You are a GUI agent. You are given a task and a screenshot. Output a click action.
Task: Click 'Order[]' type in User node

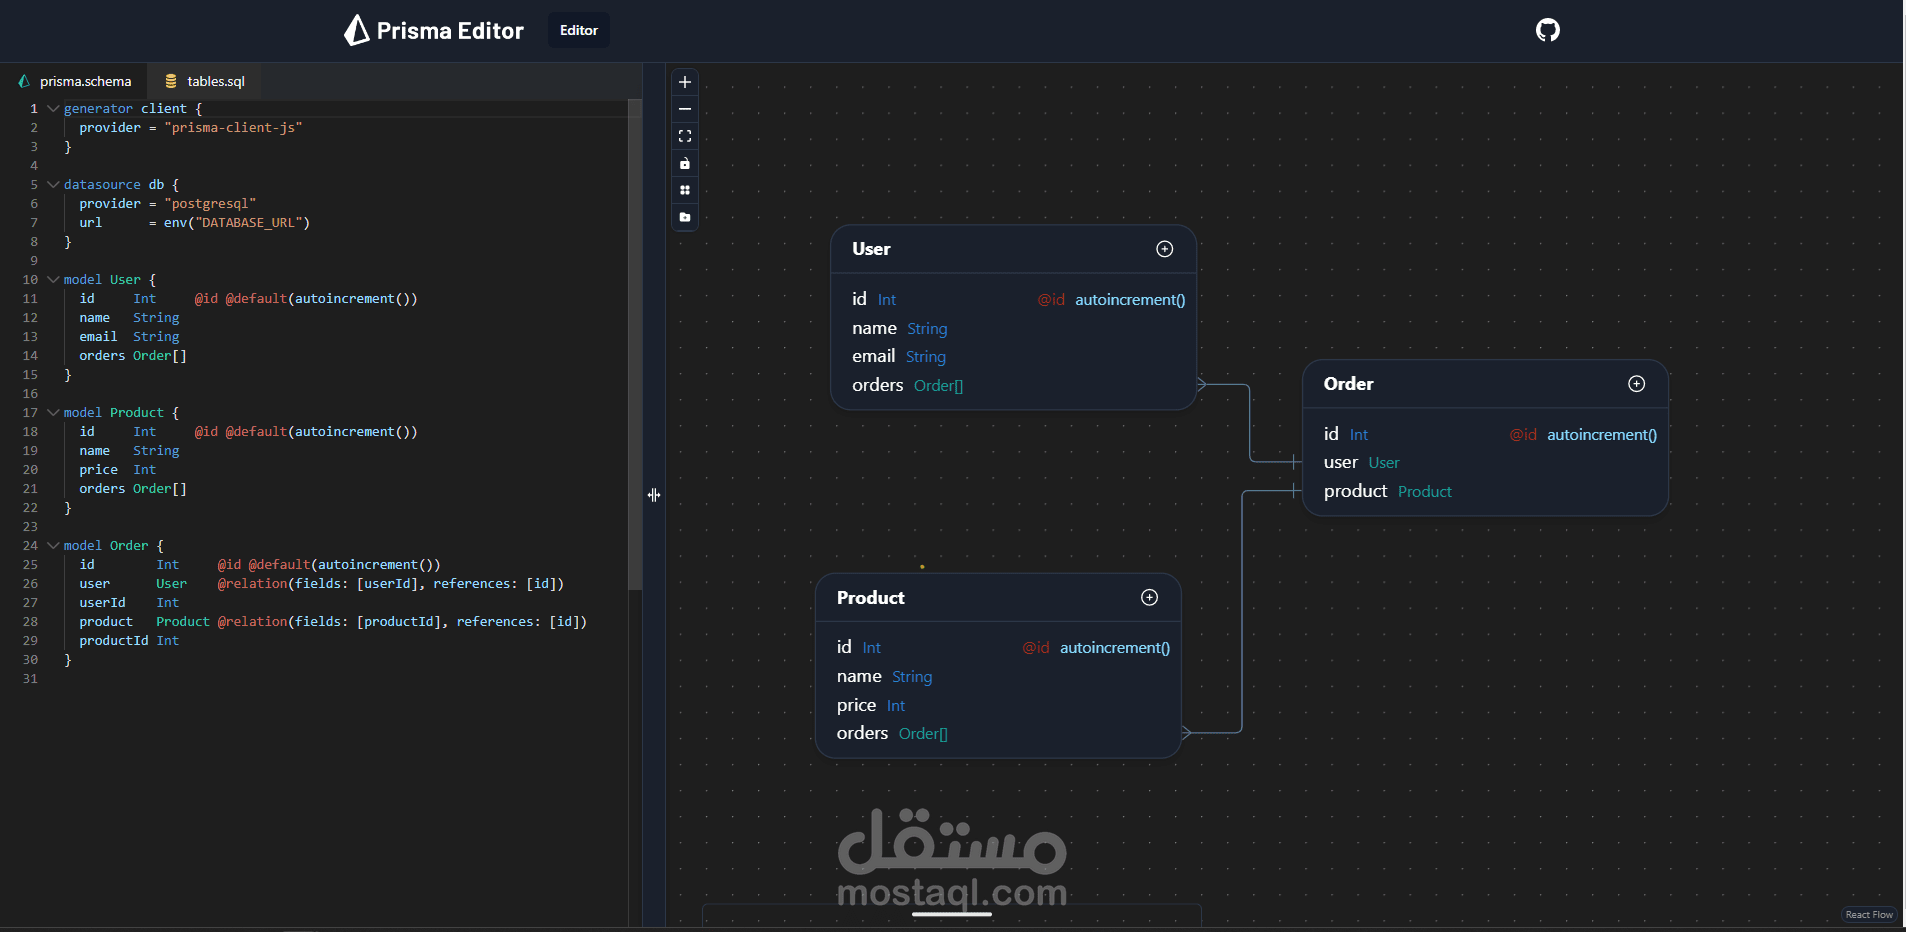(x=938, y=386)
